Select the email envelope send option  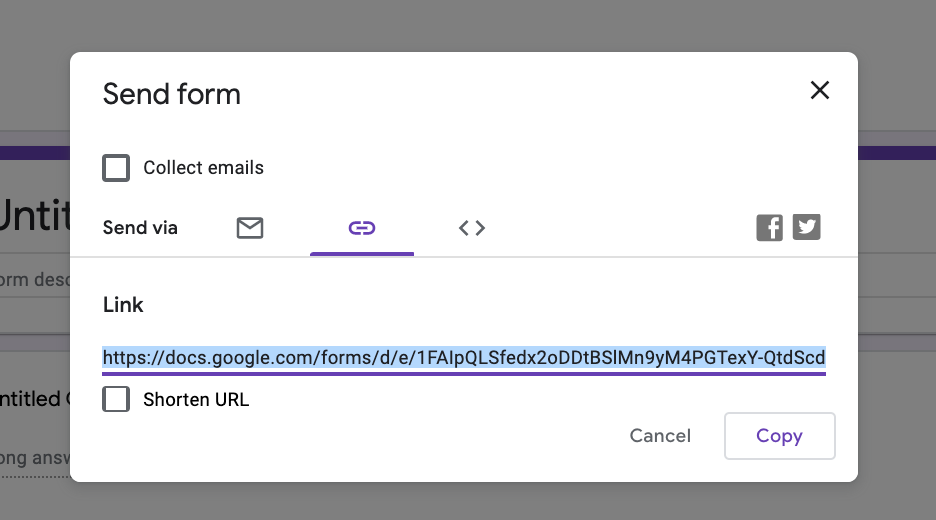(250, 228)
